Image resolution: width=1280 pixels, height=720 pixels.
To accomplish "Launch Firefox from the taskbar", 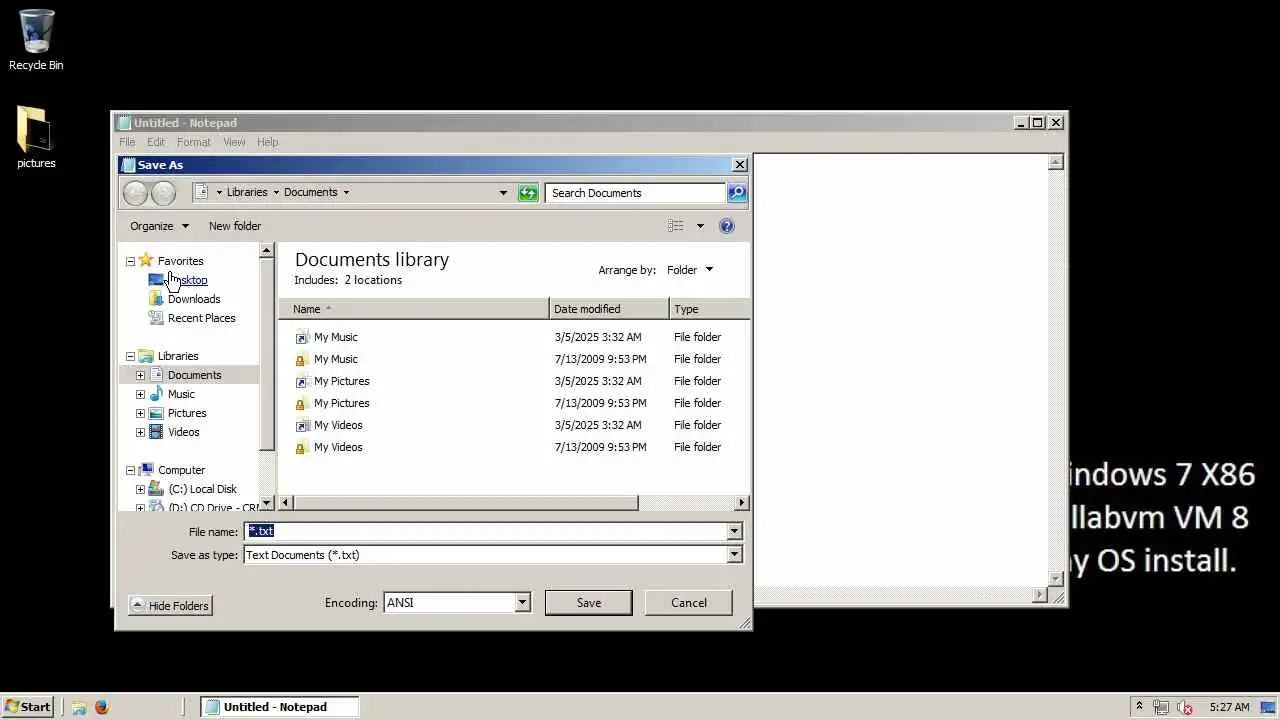I will pyautogui.click(x=102, y=707).
